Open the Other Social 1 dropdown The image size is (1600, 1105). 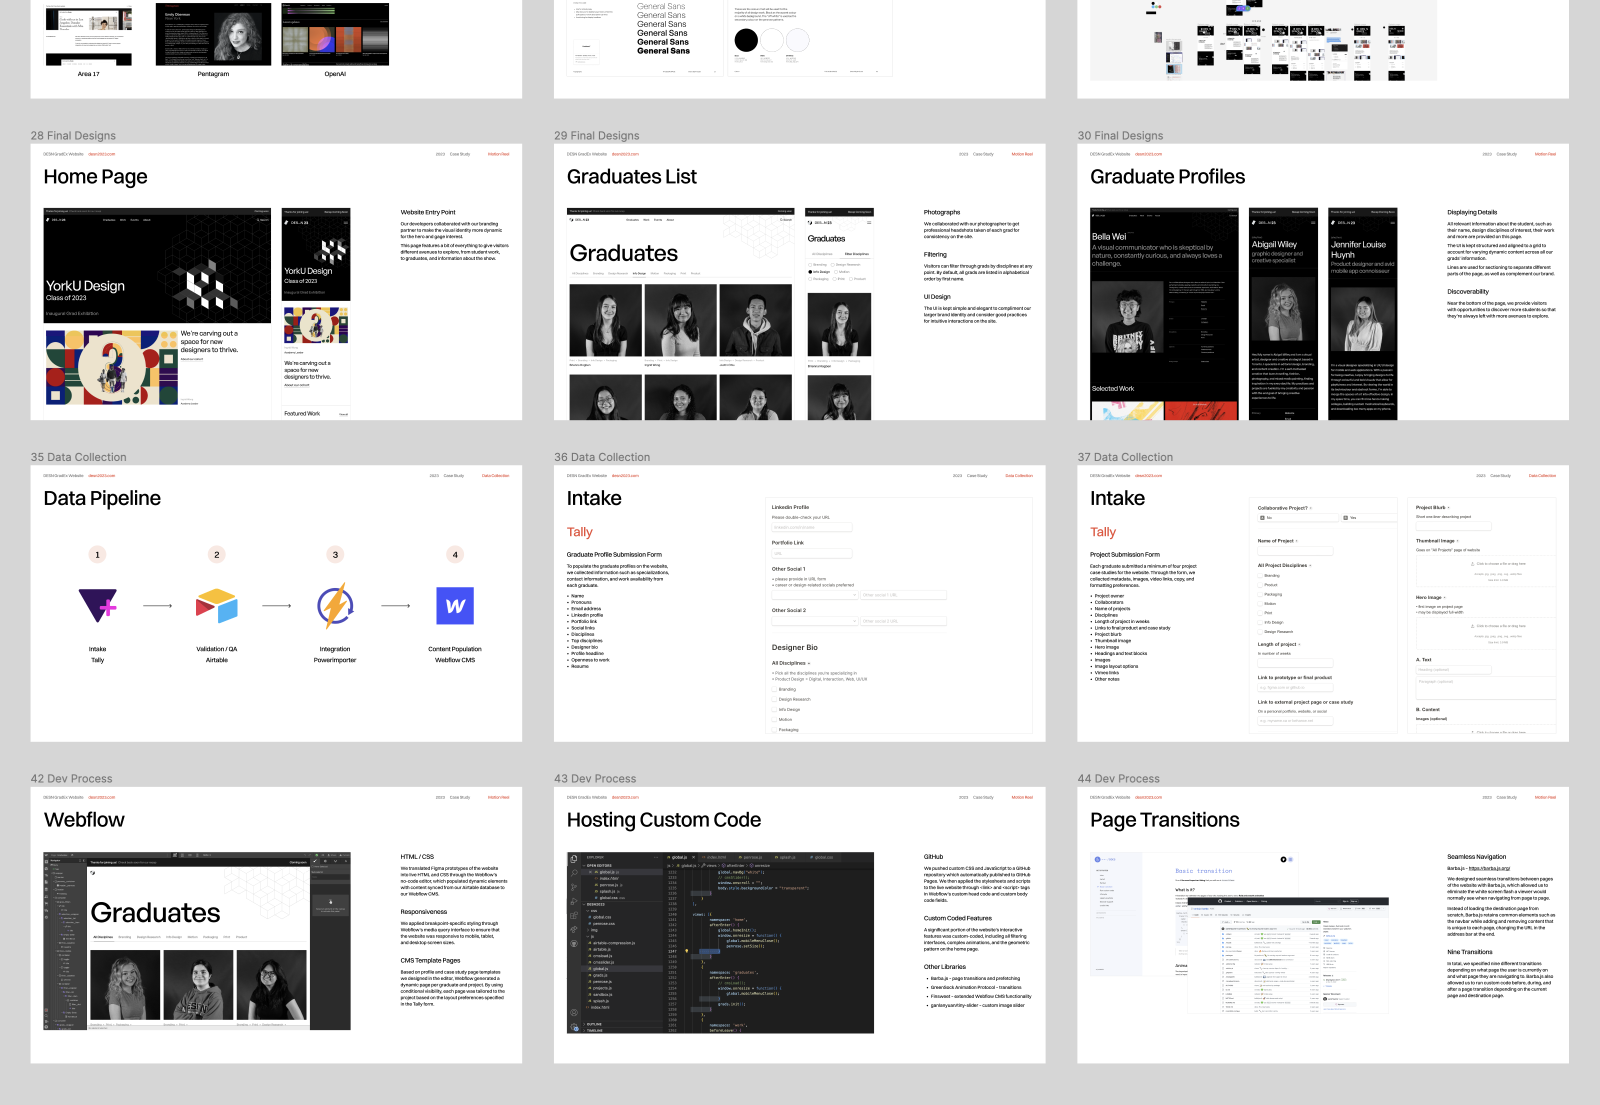tap(814, 595)
